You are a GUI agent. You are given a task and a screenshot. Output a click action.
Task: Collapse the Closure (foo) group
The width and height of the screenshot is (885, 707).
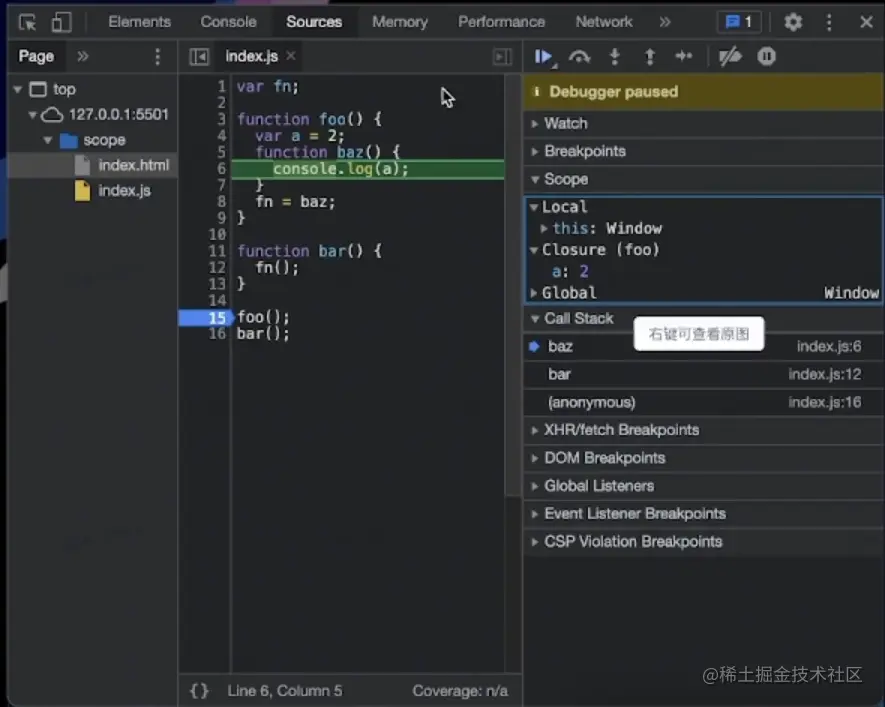tap(534, 250)
